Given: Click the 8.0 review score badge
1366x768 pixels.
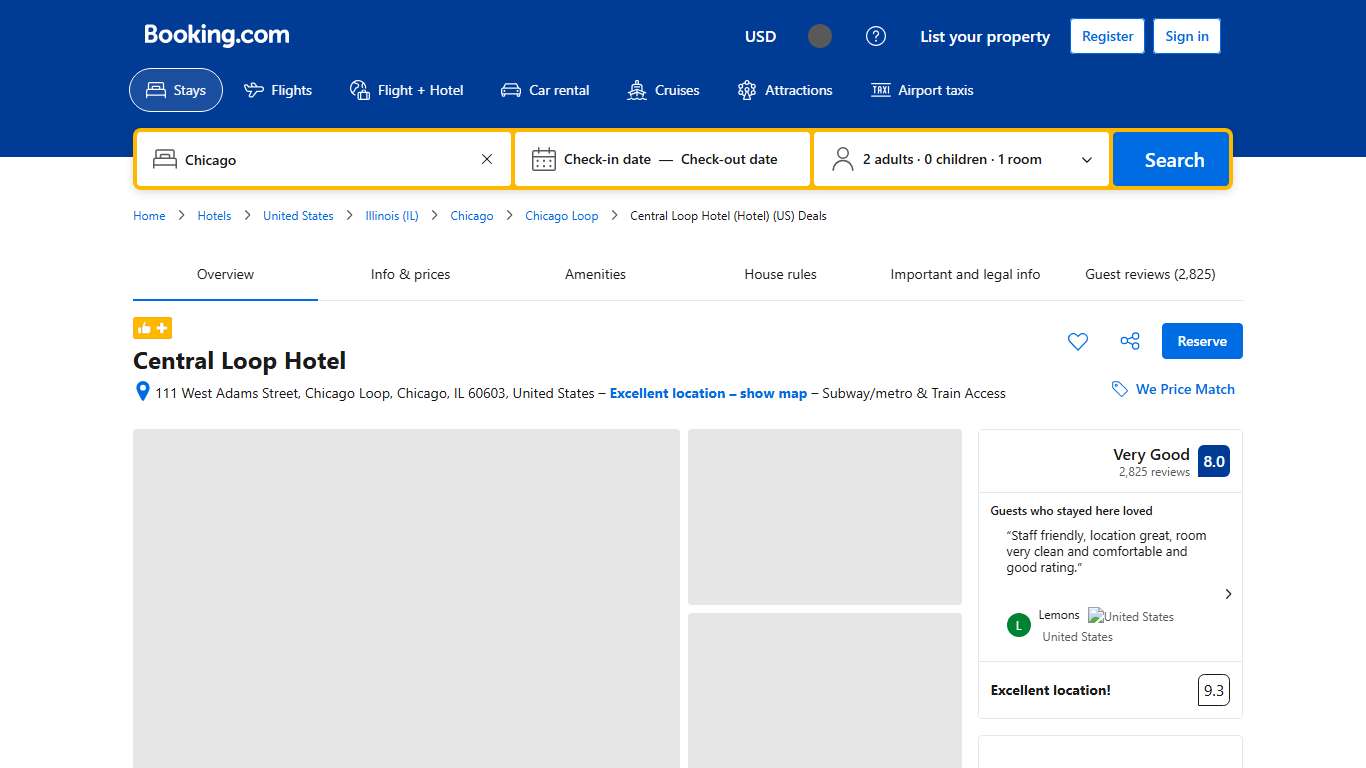Looking at the screenshot, I should [x=1213, y=461].
